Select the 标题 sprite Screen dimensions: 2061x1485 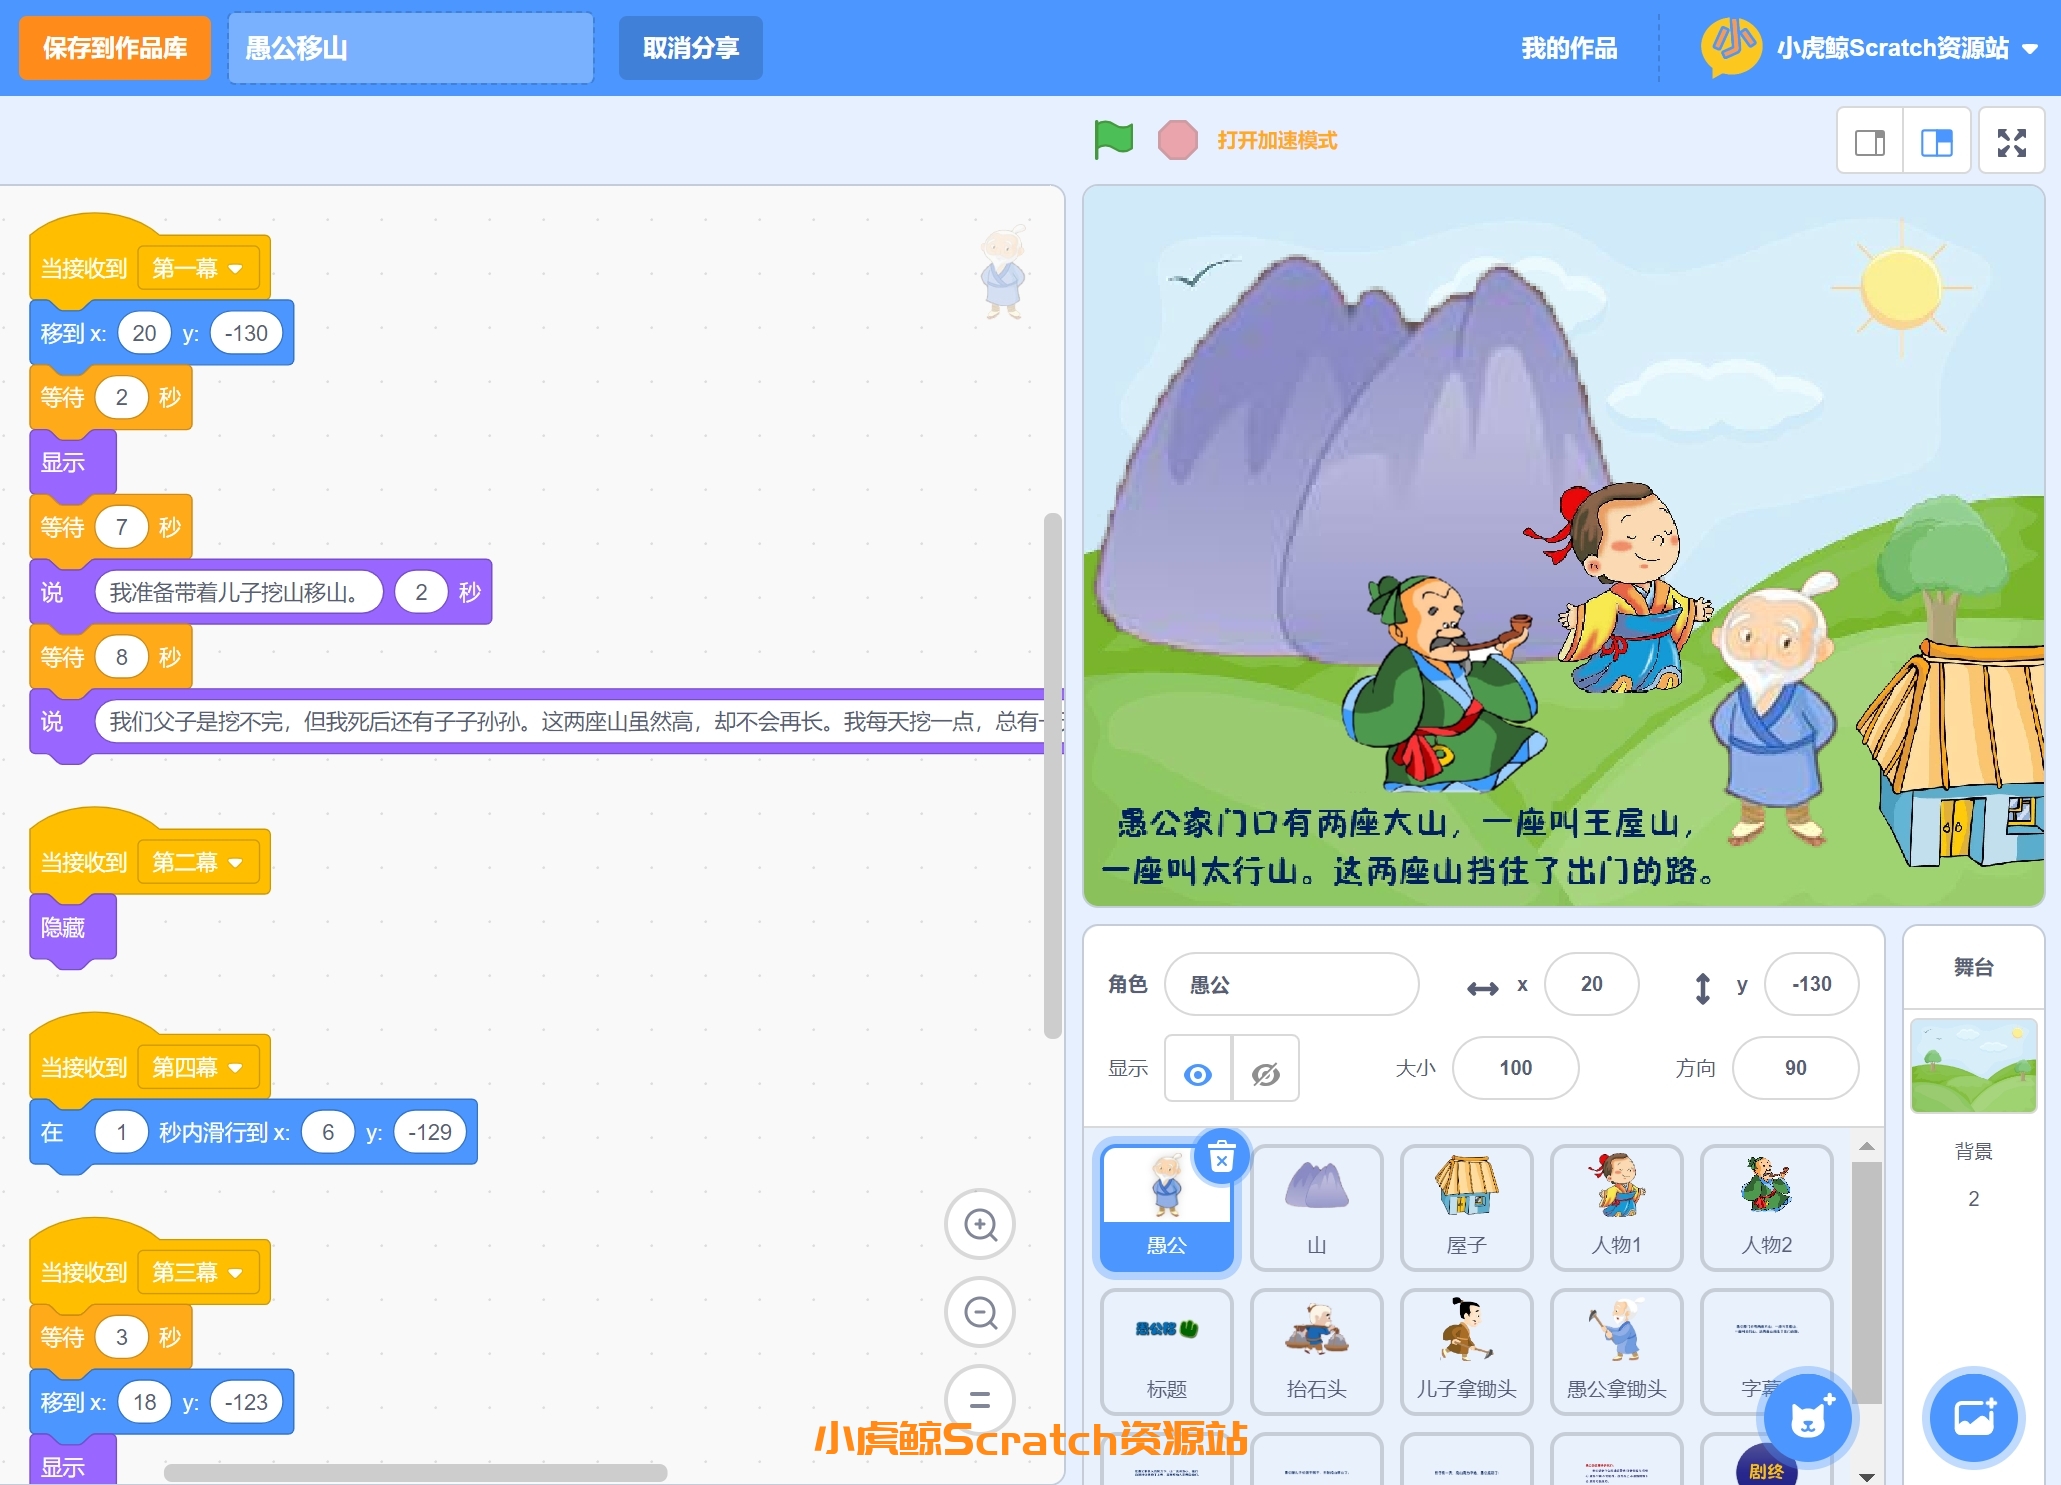click(x=1167, y=1352)
